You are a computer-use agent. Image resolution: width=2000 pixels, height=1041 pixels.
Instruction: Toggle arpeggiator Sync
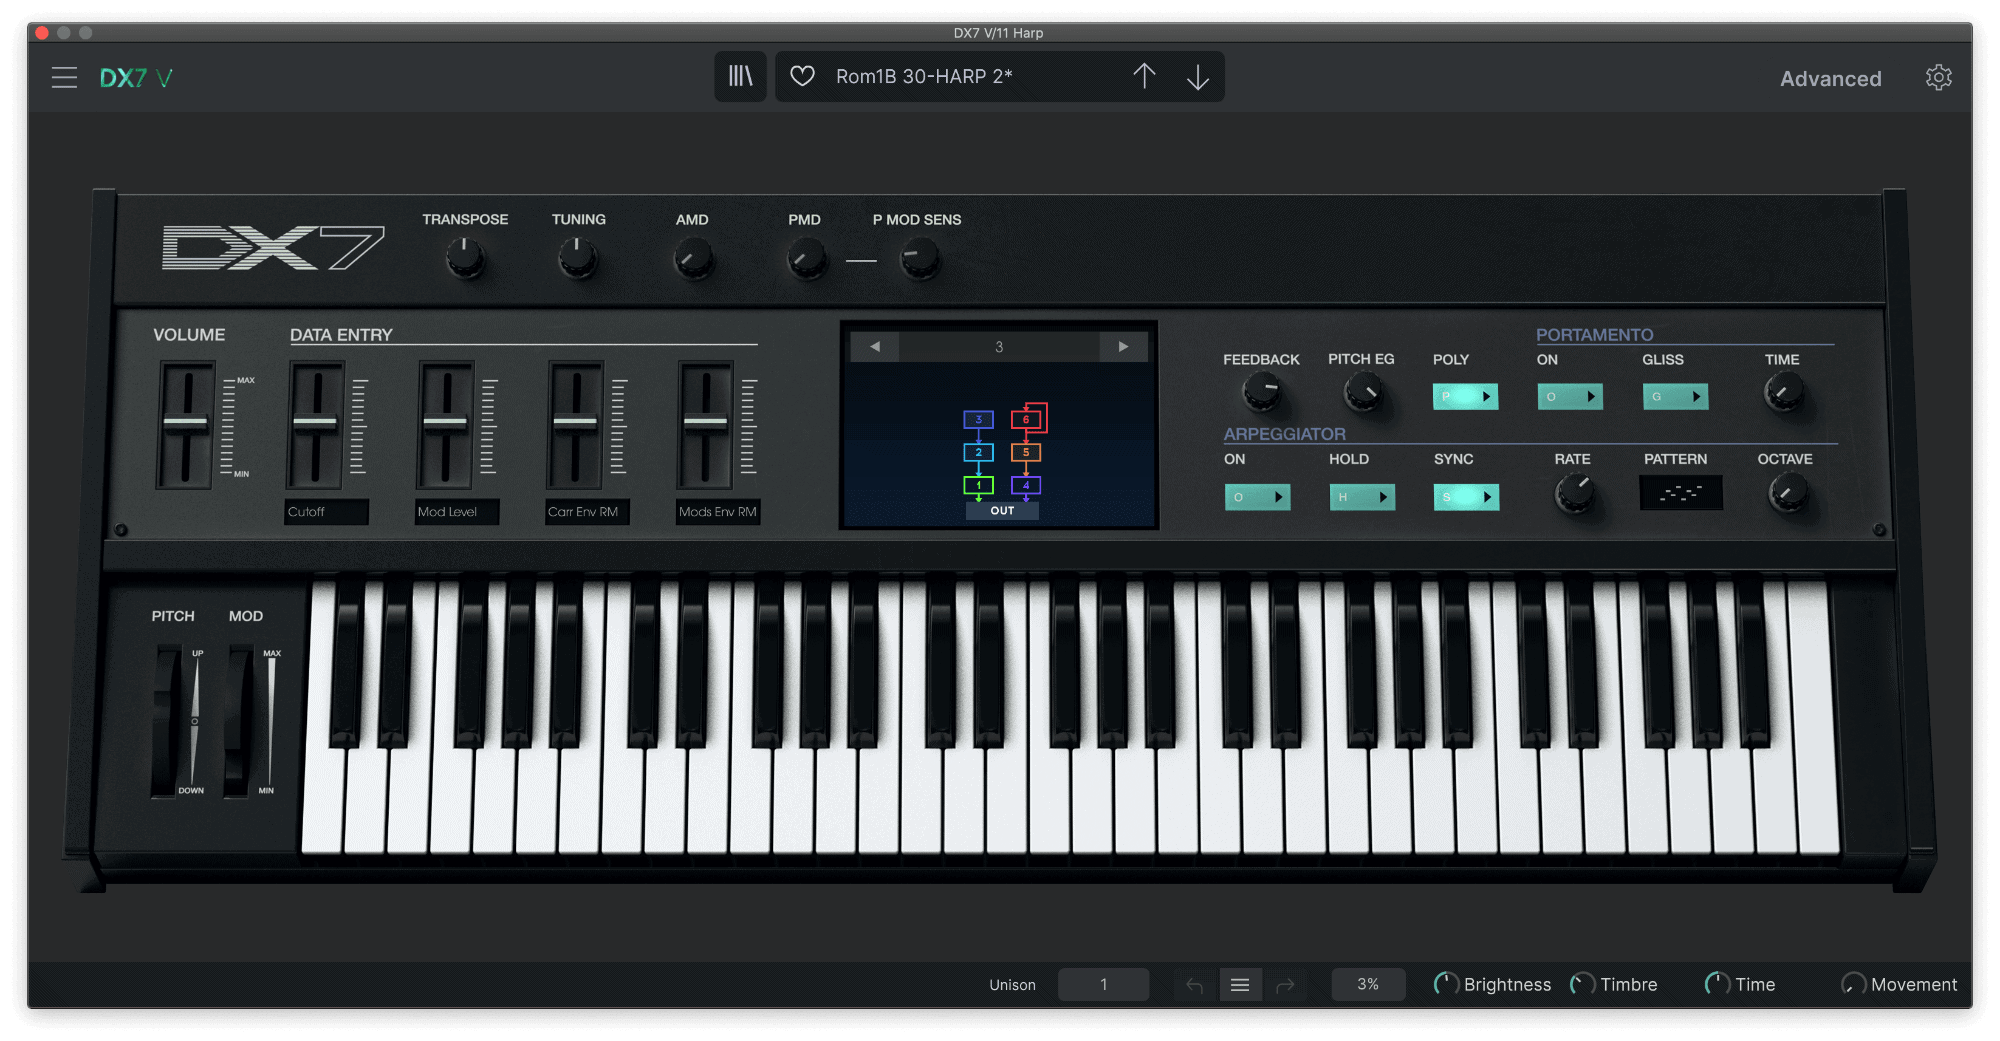coord(1466,497)
